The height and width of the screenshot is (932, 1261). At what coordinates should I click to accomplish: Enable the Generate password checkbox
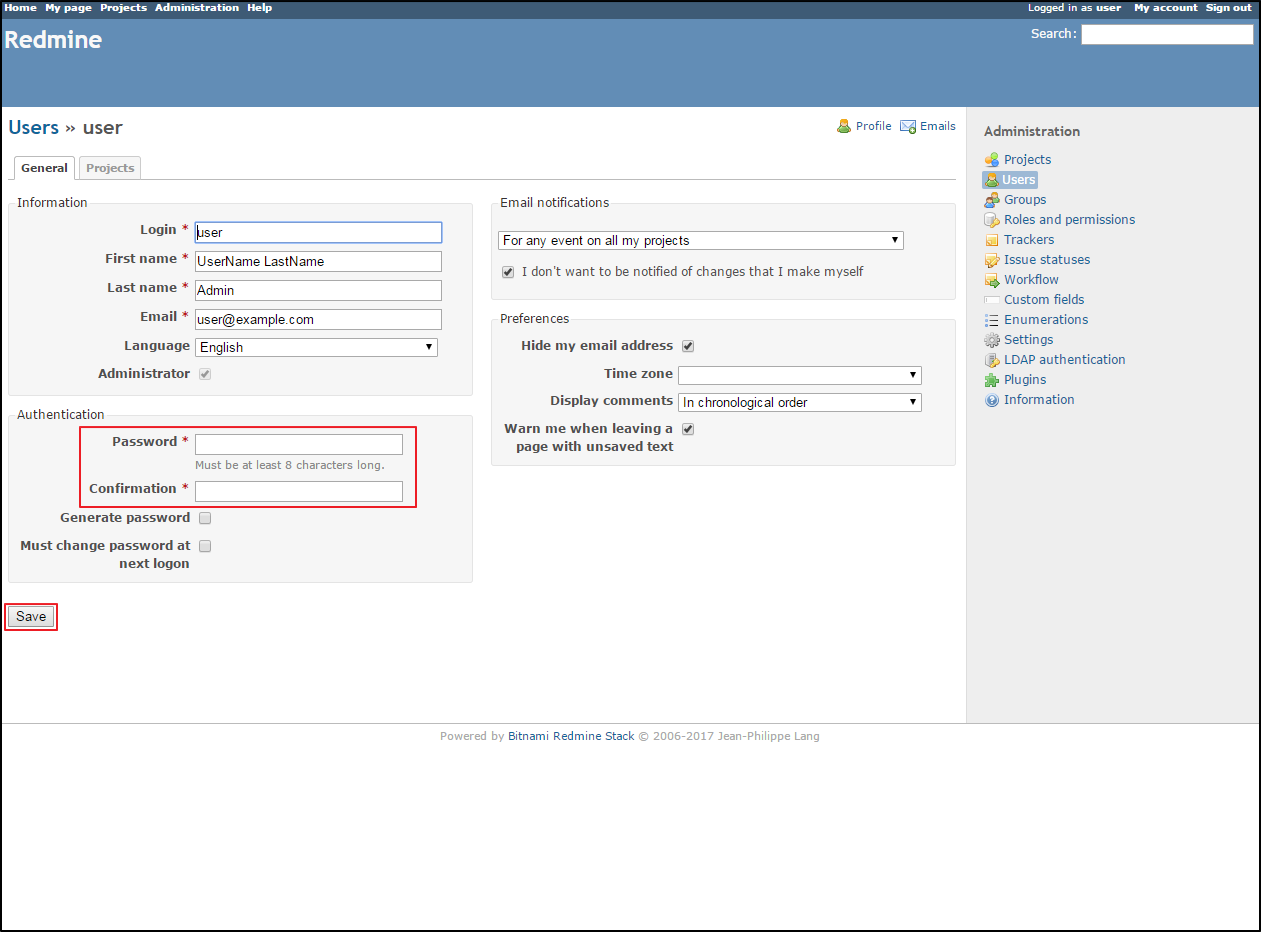click(205, 518)
